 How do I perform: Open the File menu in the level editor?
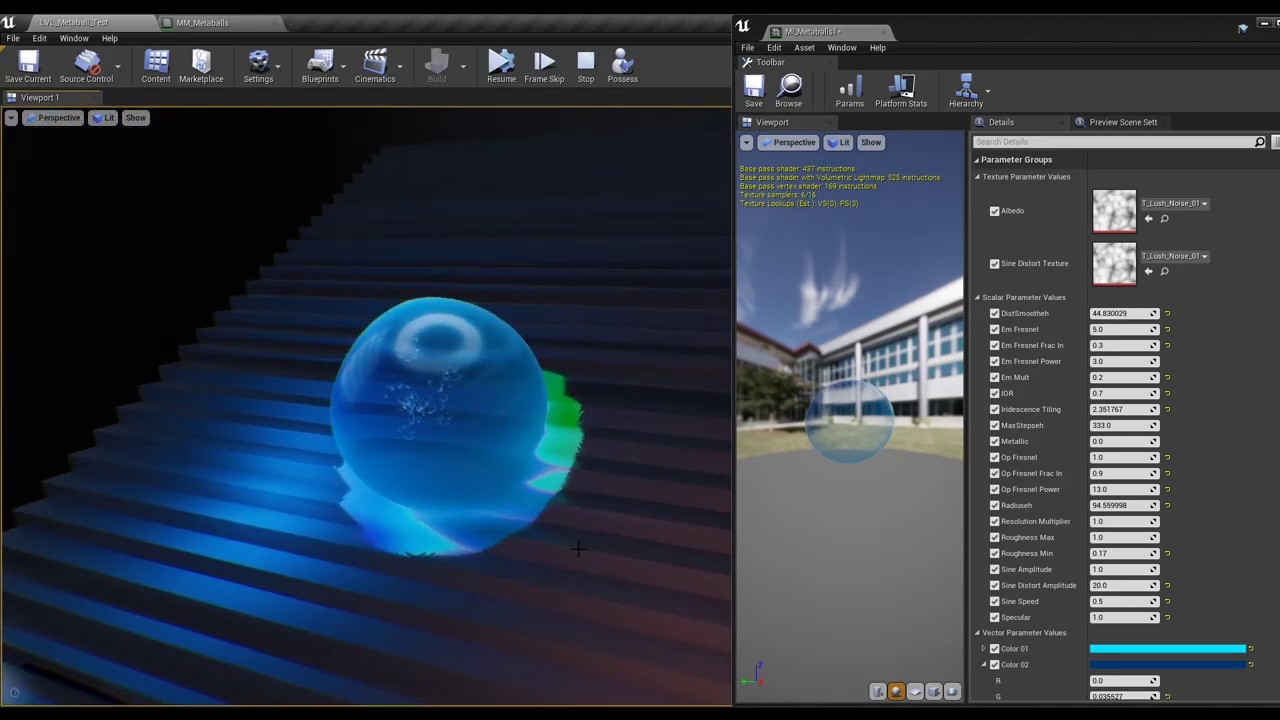coord(13,39)
